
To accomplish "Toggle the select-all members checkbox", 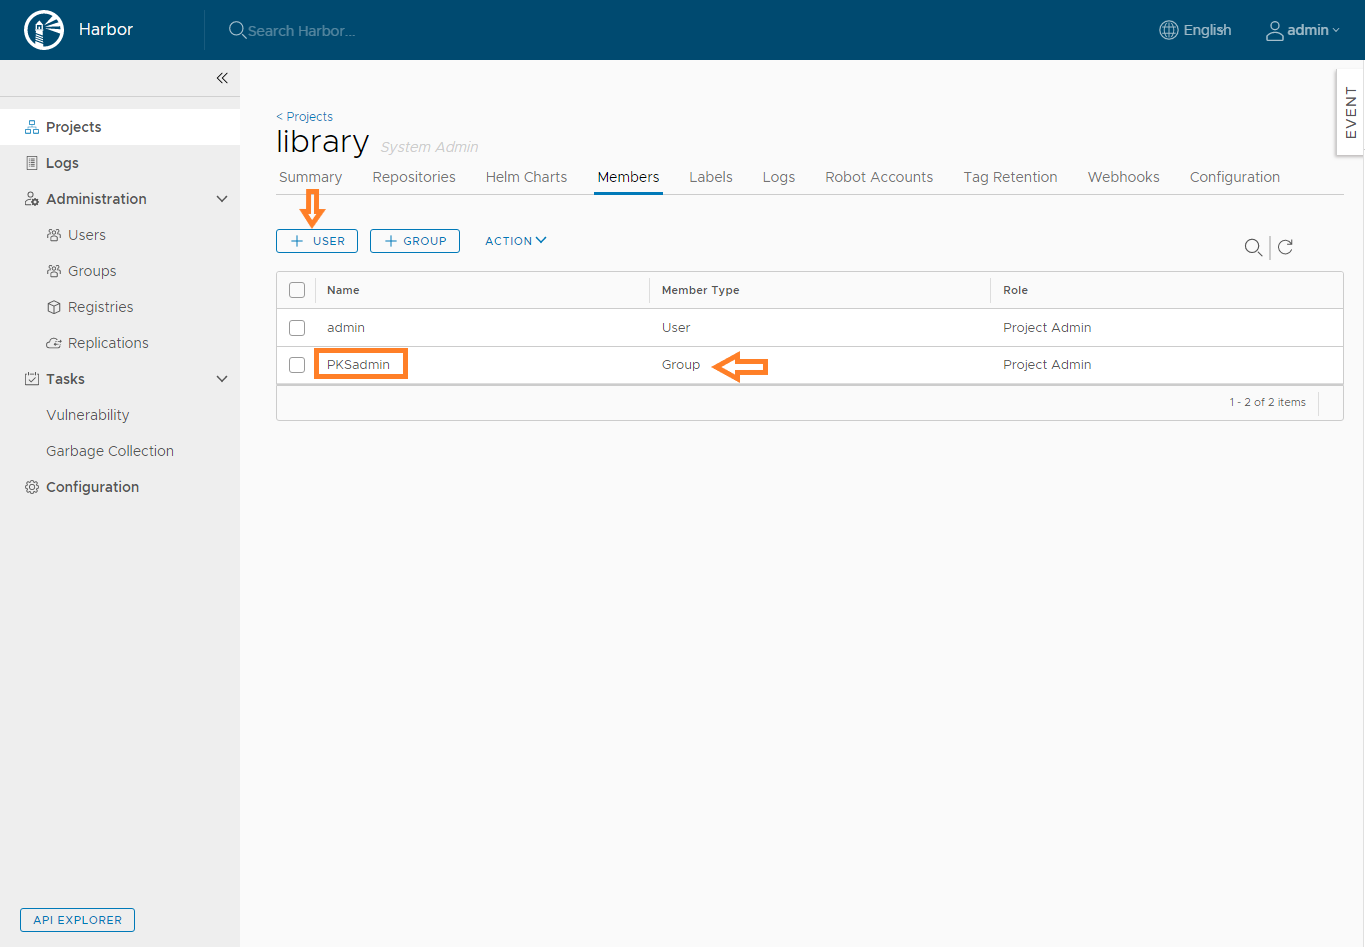I will [297, 290].
